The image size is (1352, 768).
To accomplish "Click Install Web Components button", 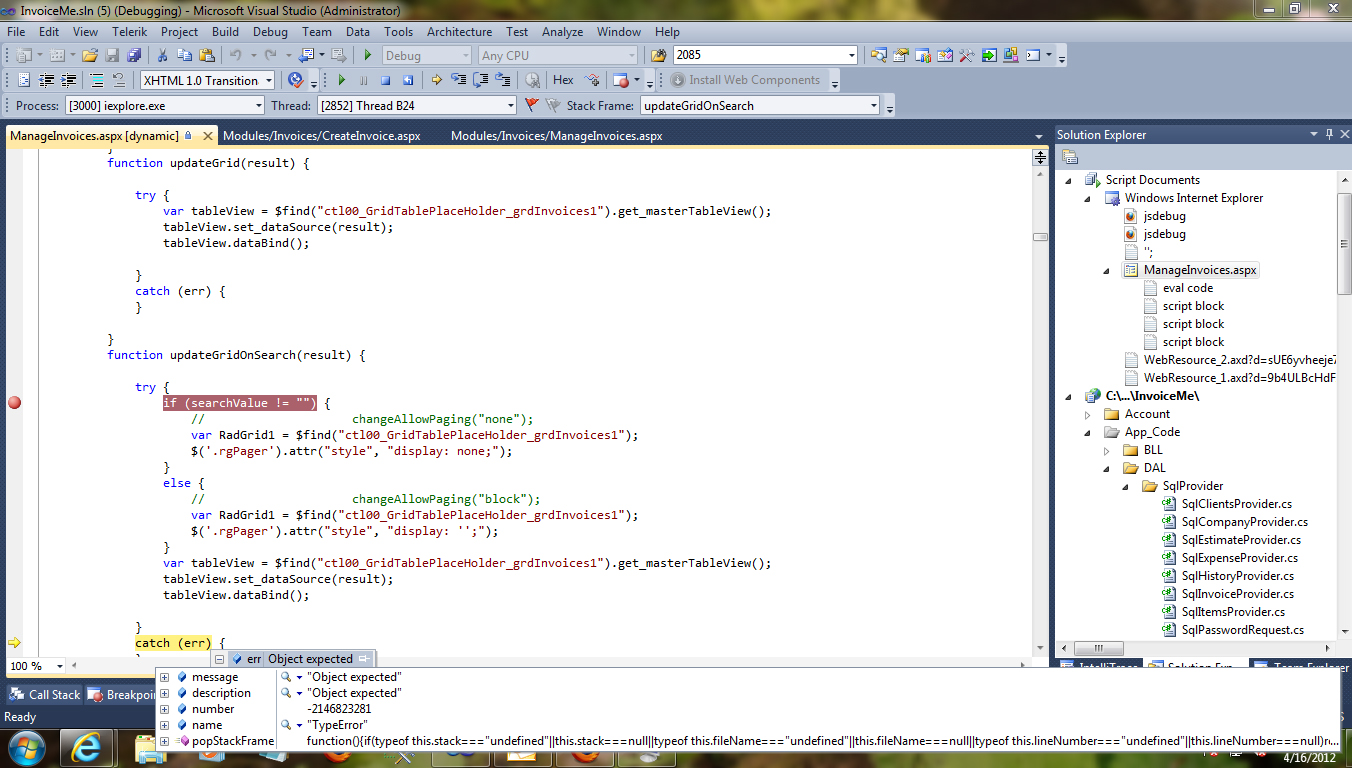I will (x=745, y=80).
